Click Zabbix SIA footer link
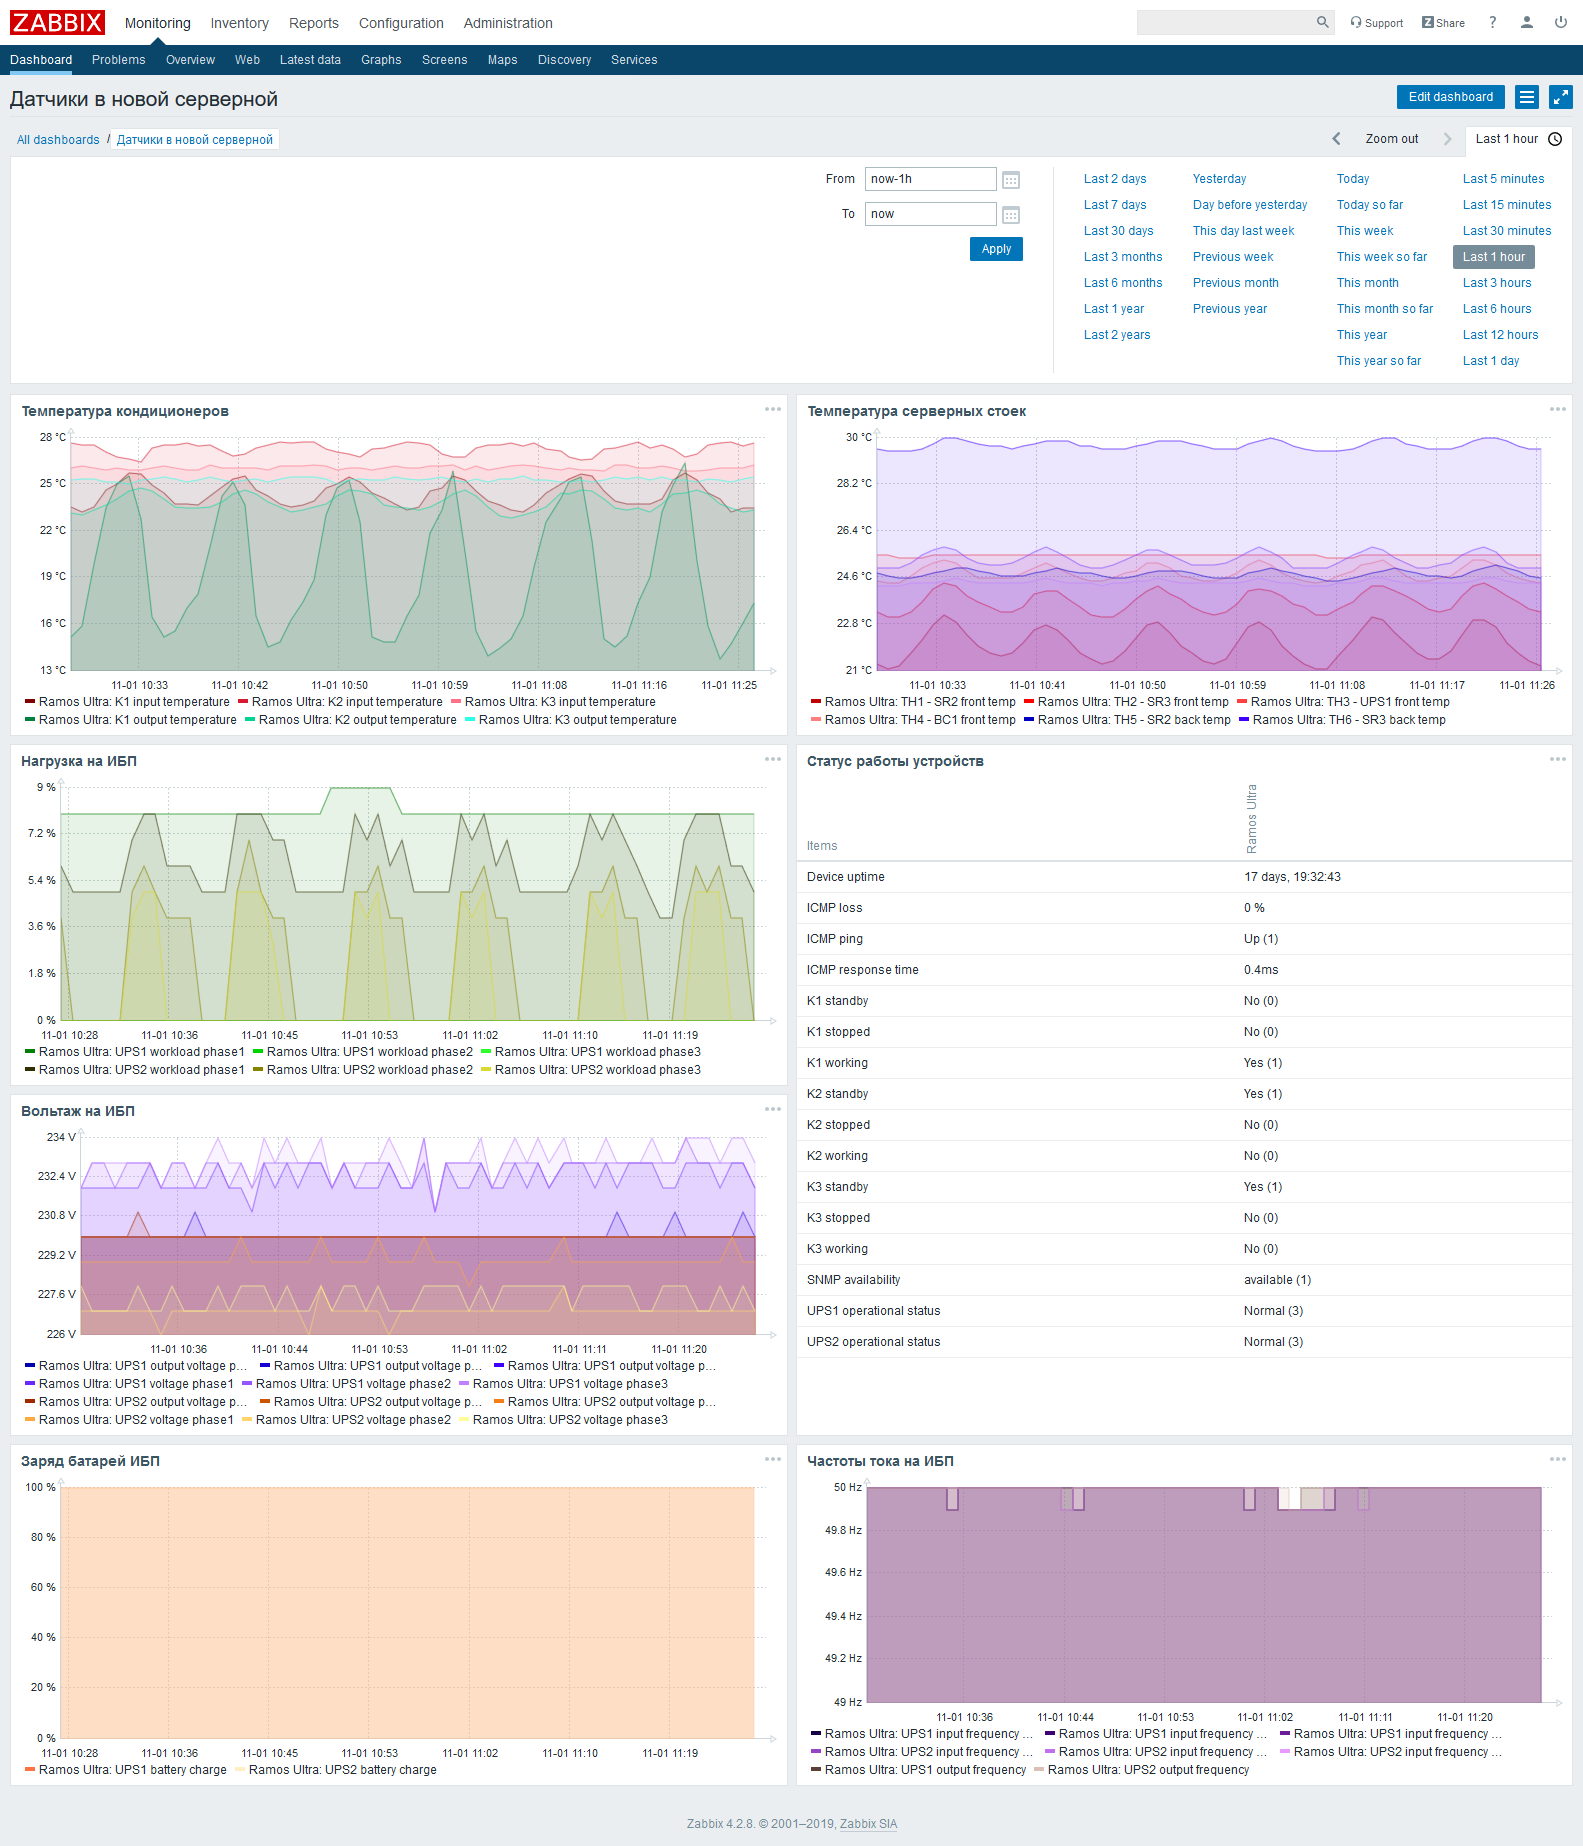The image size is (1583, 1846). [x=868, y=1824]
